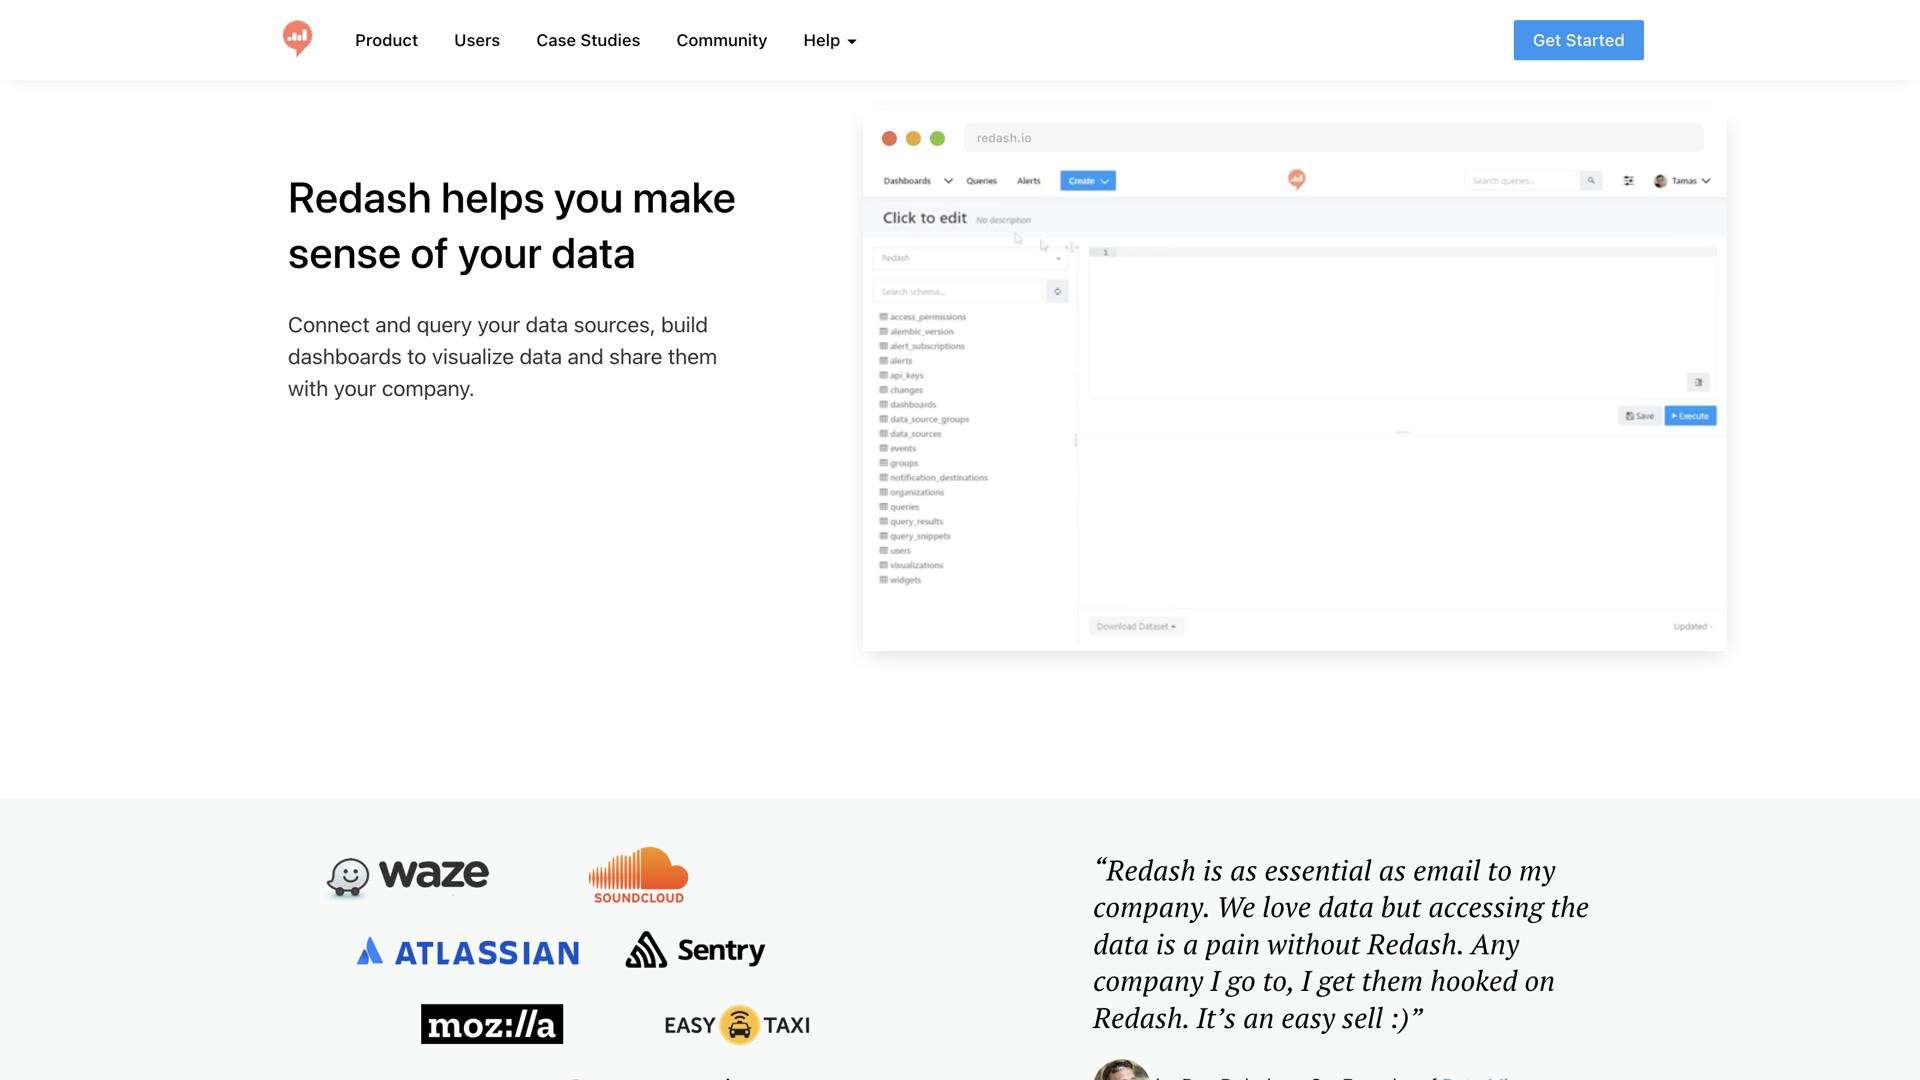Open Case Studies link
The image size is (1920, 1080).
[587, 40]
